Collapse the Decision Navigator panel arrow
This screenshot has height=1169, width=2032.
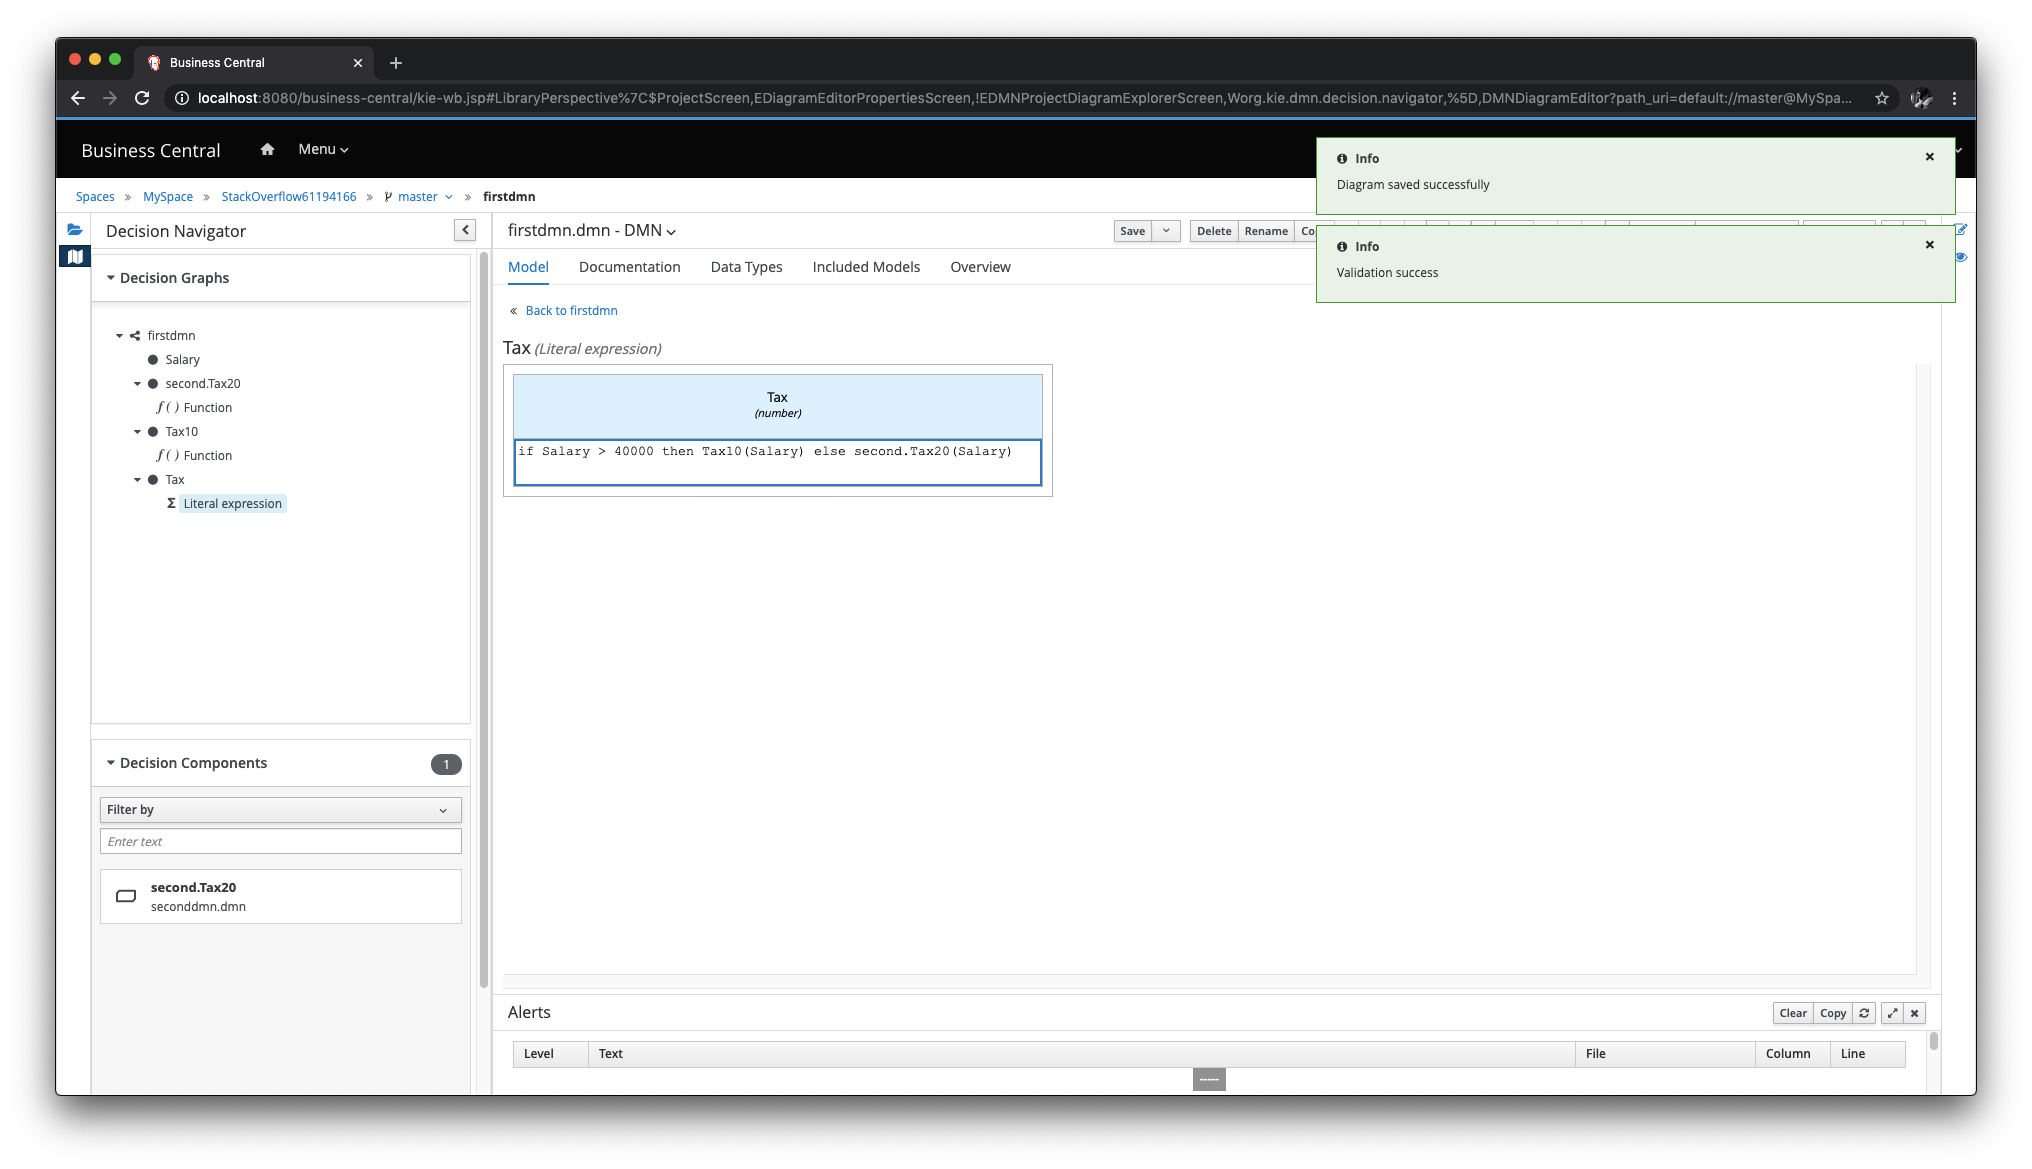465,231
